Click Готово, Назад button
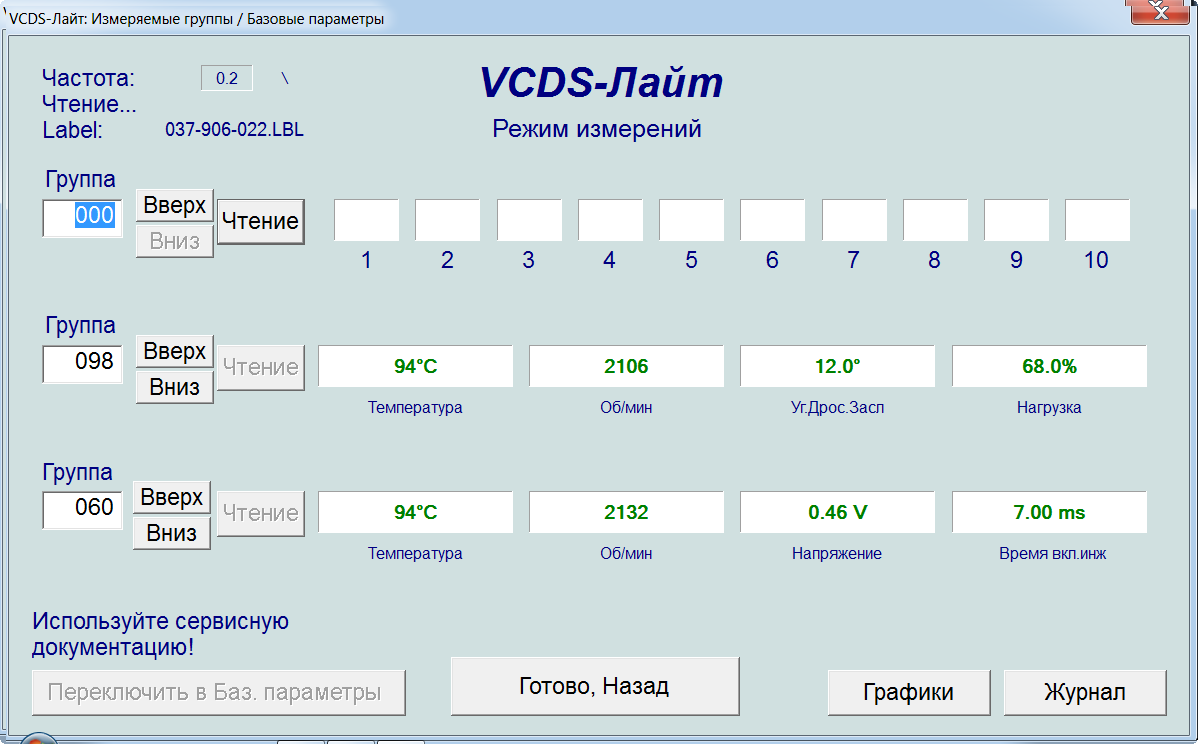 click(594, 686)
